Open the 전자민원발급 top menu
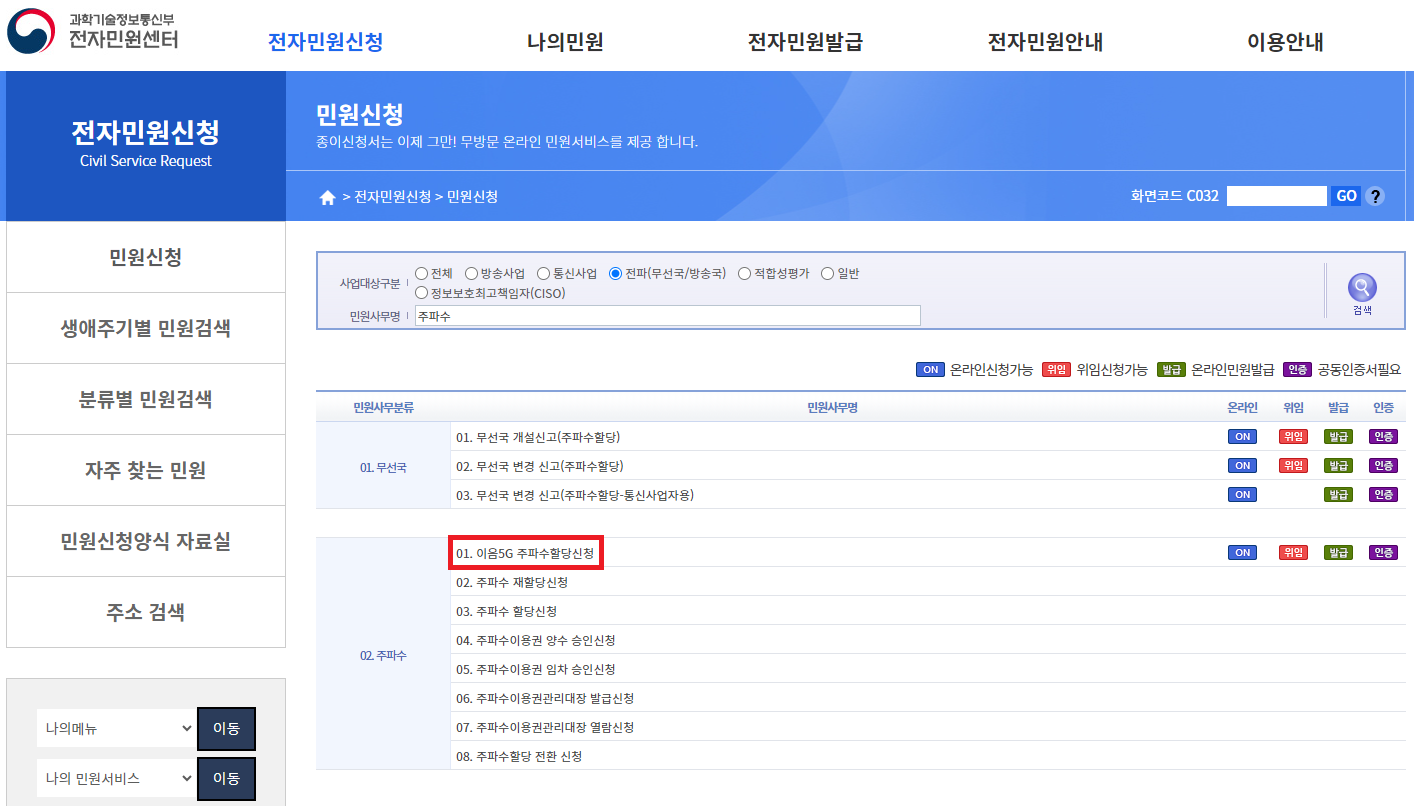Image resolution: width=1414 pixels, height=806 pixels. coord(805,42)
